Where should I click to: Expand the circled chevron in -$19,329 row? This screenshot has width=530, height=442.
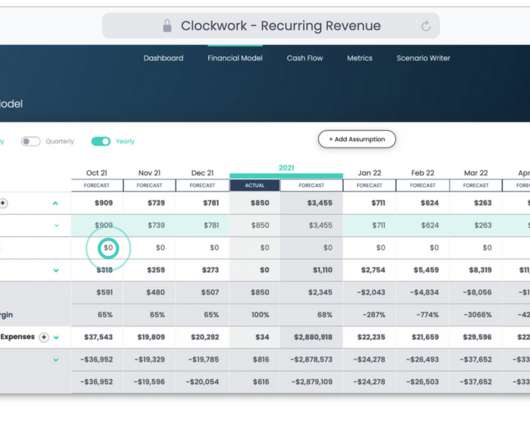(x=56, y=360)
